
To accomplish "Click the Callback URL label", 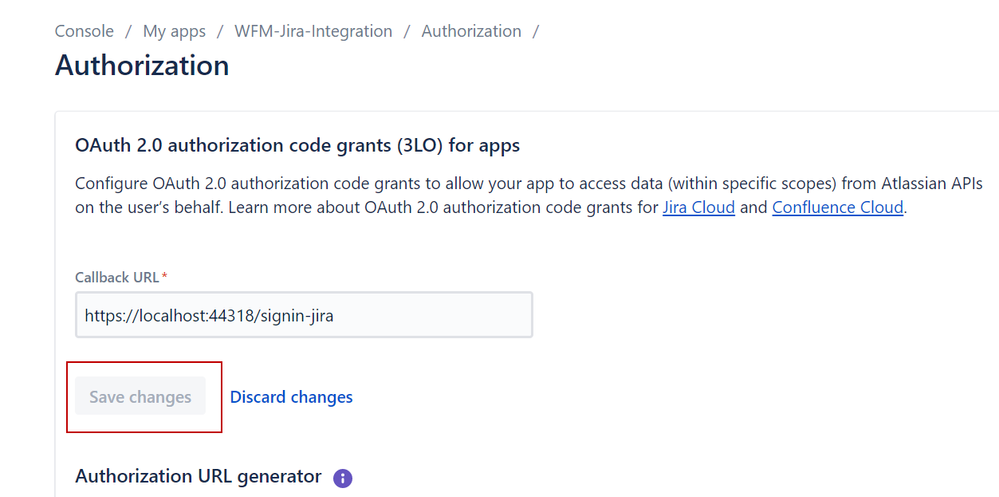I will click(117, 277).
